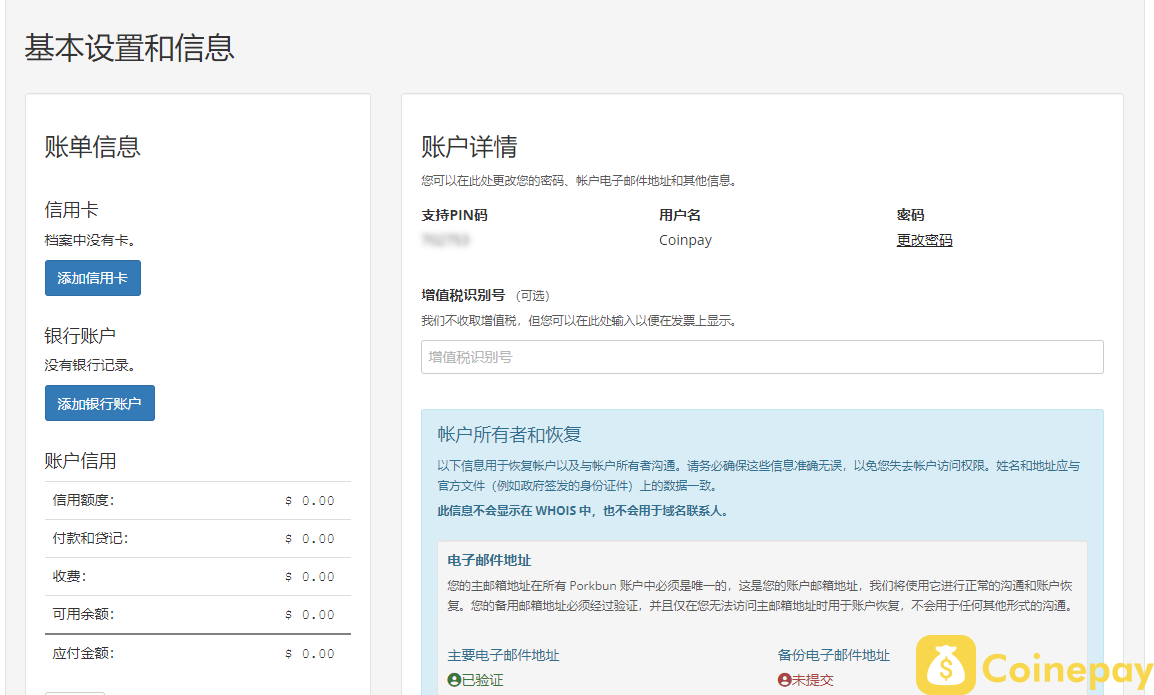This screenshot has width=1154, height=695.
Task: Click the red 未提交 user icon
Action: pyautogui.click(x=785, y=680)
